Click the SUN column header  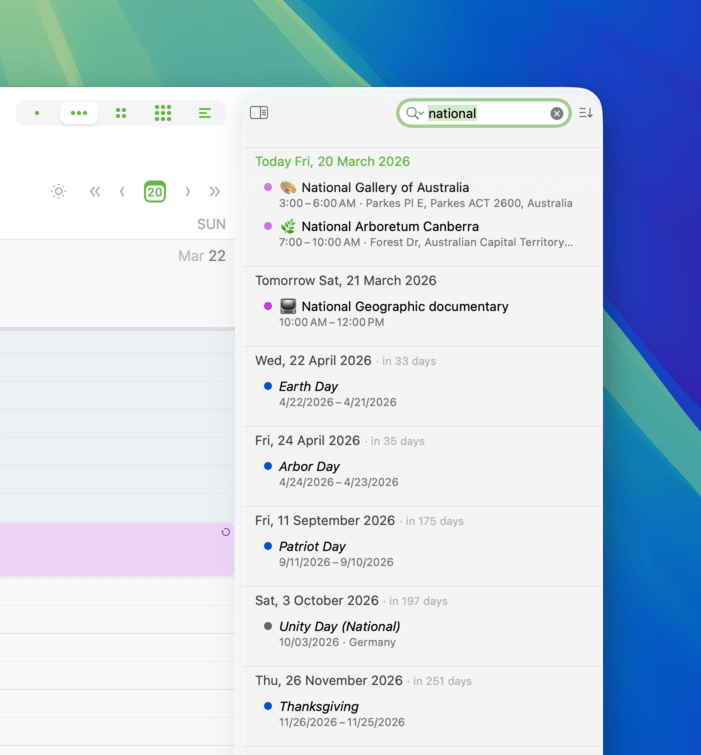tap(211, 224)
